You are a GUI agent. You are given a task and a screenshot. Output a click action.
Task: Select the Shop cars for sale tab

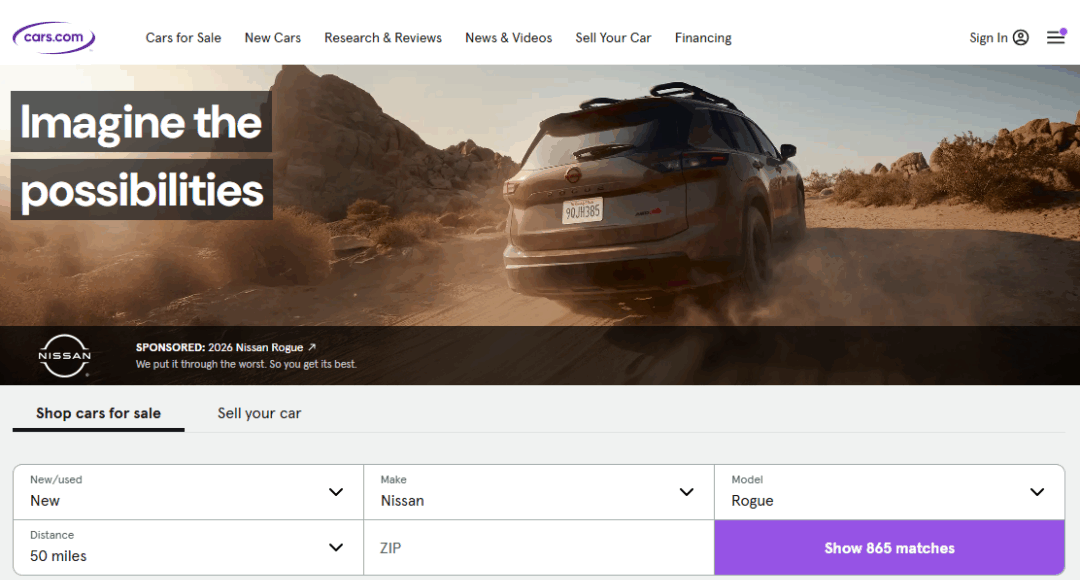tap(98, 413)
